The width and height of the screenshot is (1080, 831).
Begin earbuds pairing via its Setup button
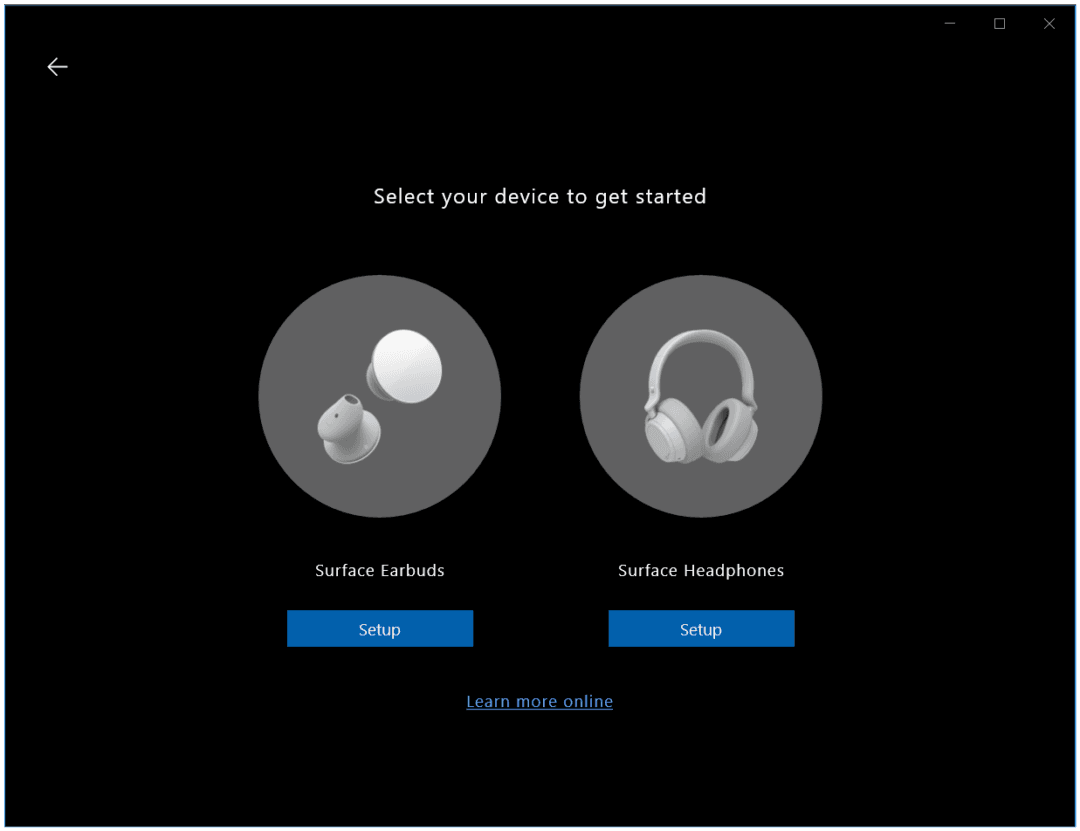380,628
